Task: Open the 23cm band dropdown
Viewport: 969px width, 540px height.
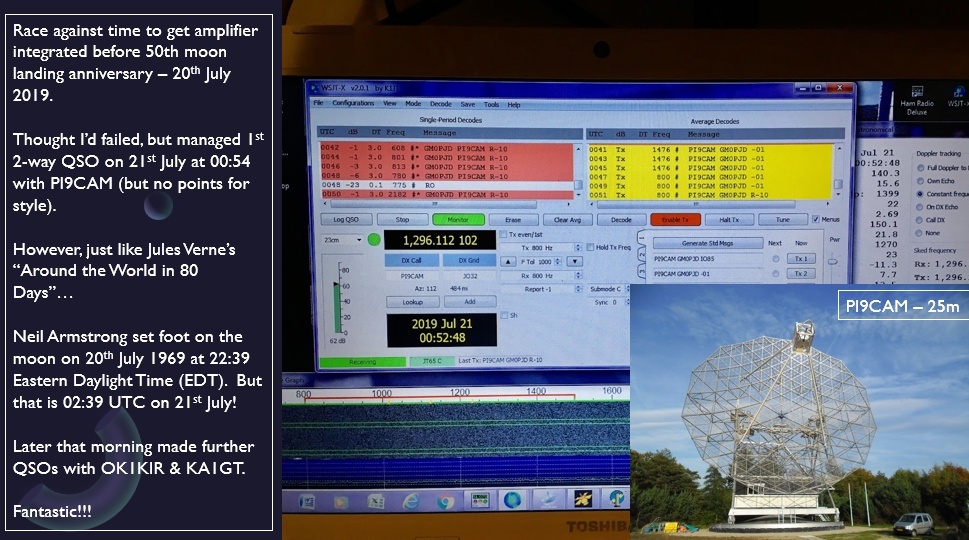Action: pyautogui.click(x=343, y=240)
